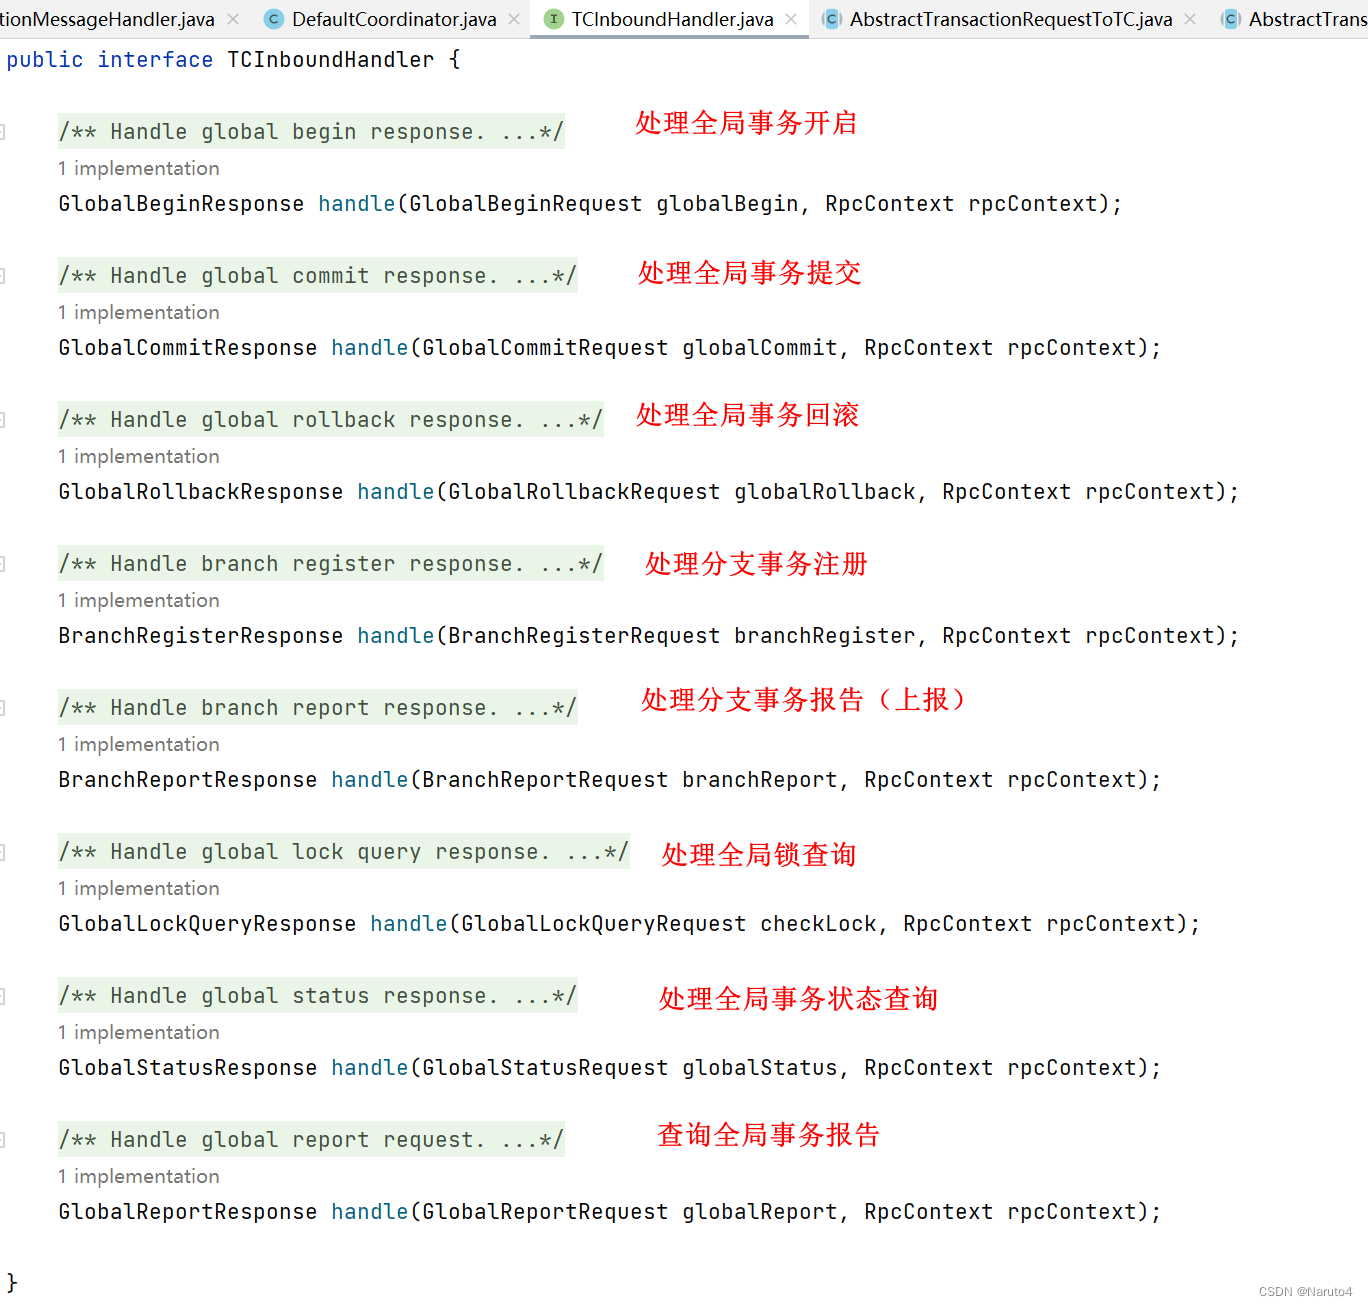Click the BranchReportRequest parameter type

tap(545, 780)
